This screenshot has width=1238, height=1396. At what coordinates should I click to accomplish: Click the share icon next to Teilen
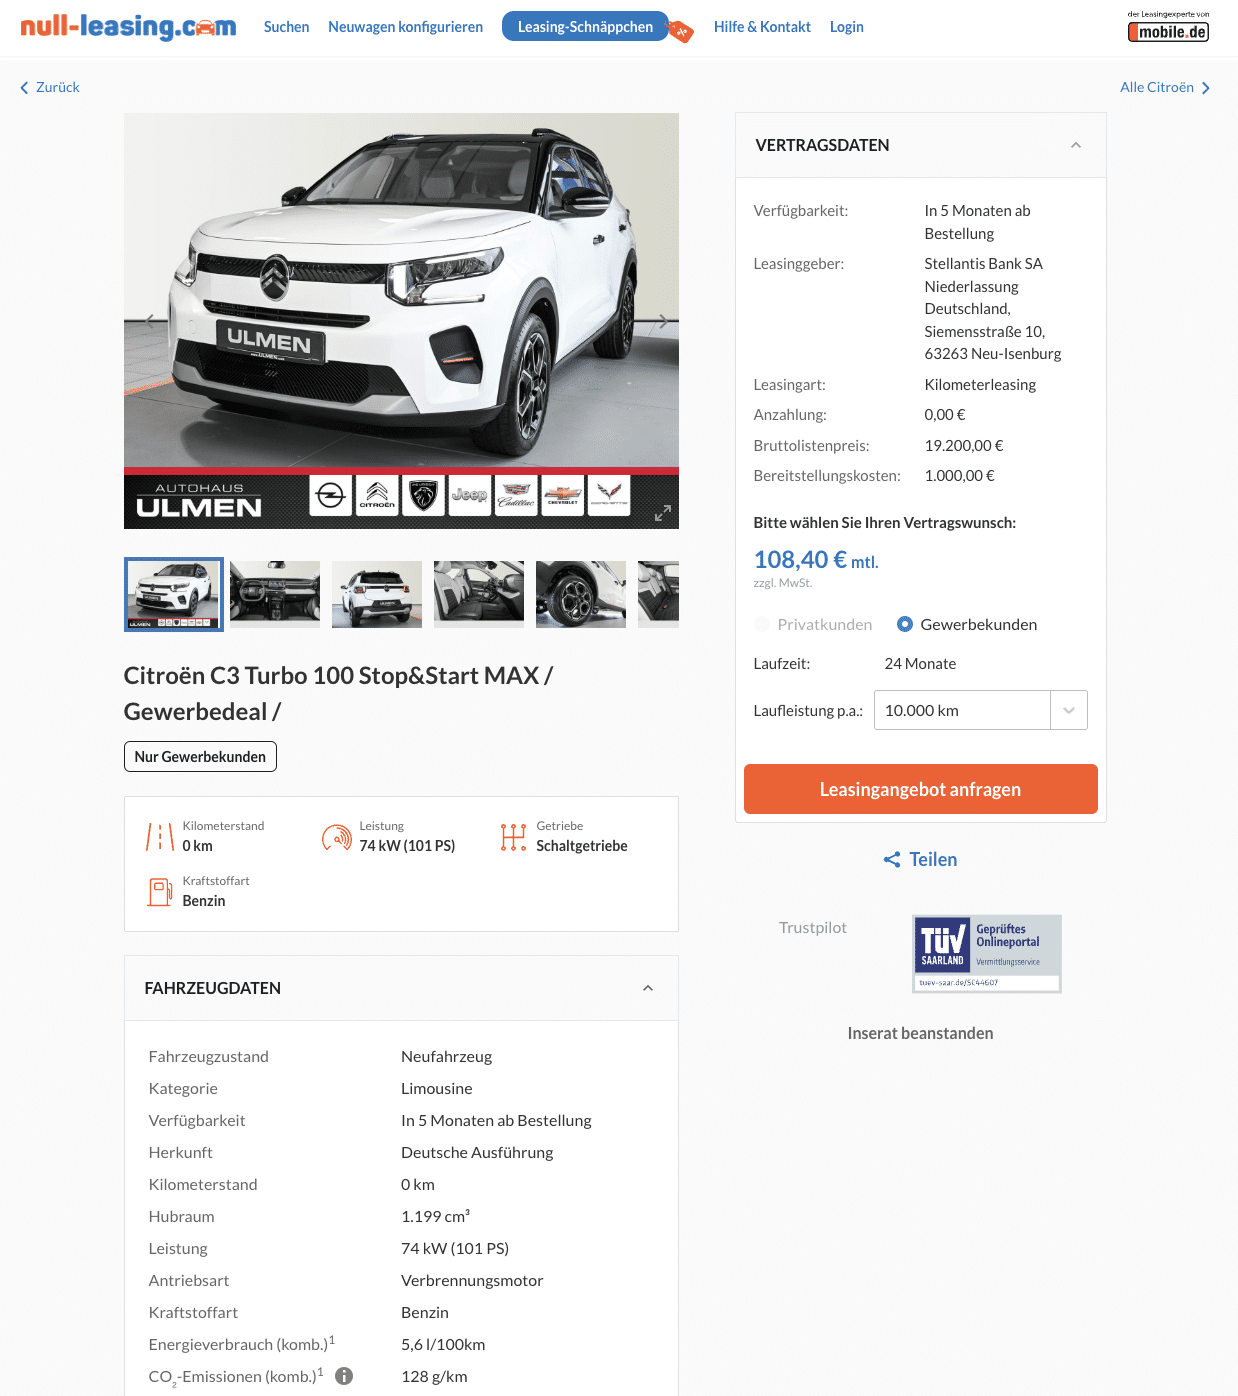click(x=892, y=860)
